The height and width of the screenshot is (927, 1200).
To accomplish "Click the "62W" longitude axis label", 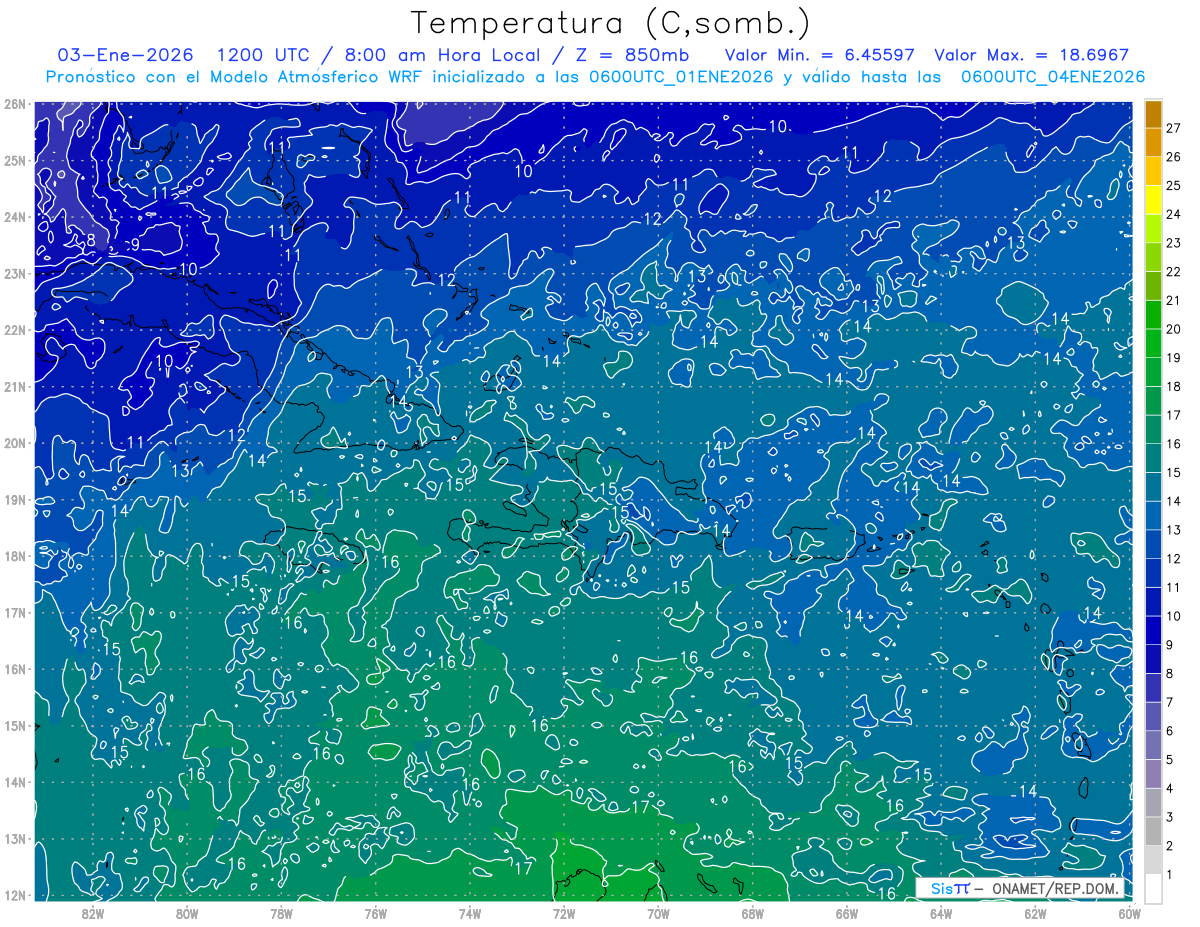I will point(1035,913).
